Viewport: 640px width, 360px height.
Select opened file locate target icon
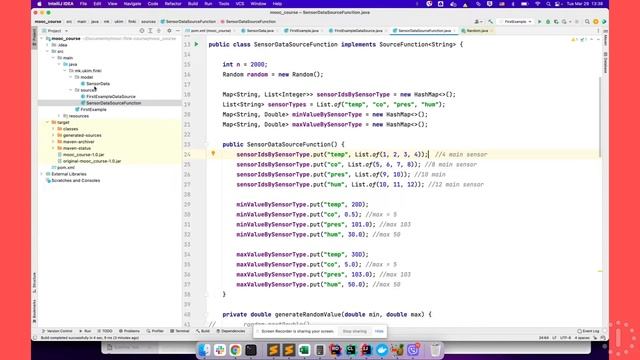(142, 31)
